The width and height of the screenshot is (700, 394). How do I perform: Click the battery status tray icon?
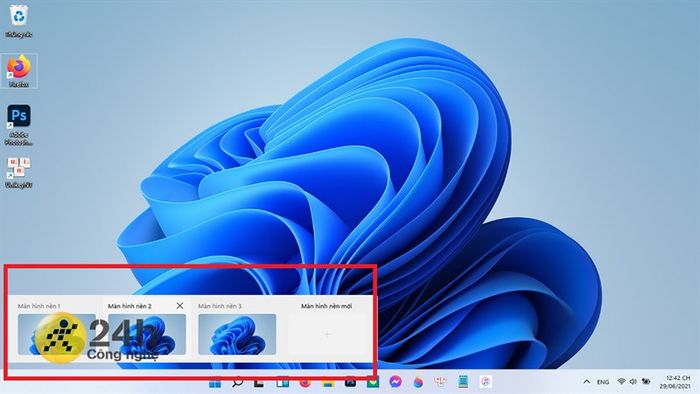point(646,382)
